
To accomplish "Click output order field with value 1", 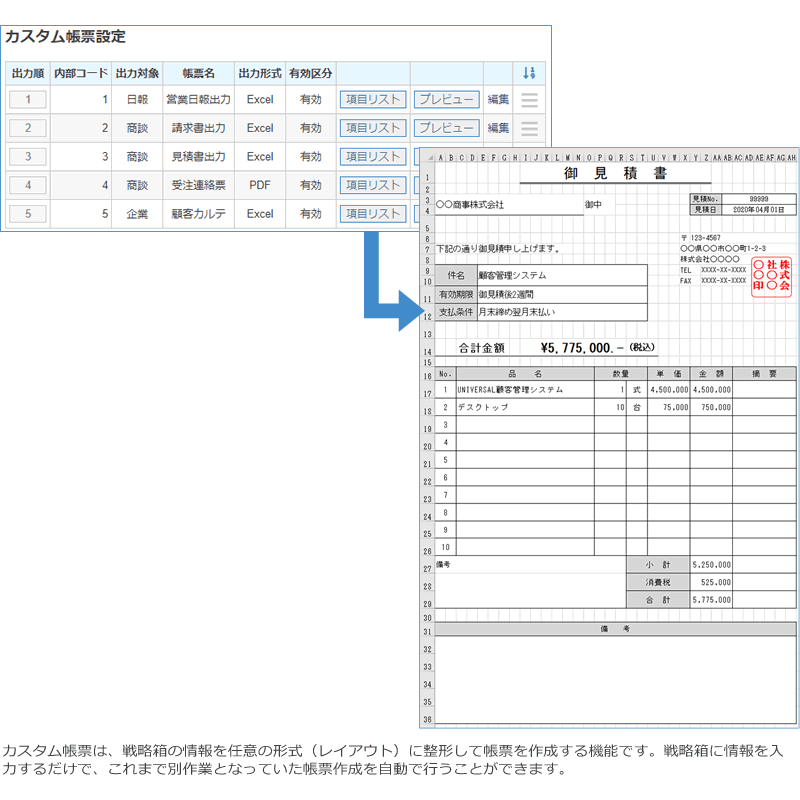I will coord(28,99).
